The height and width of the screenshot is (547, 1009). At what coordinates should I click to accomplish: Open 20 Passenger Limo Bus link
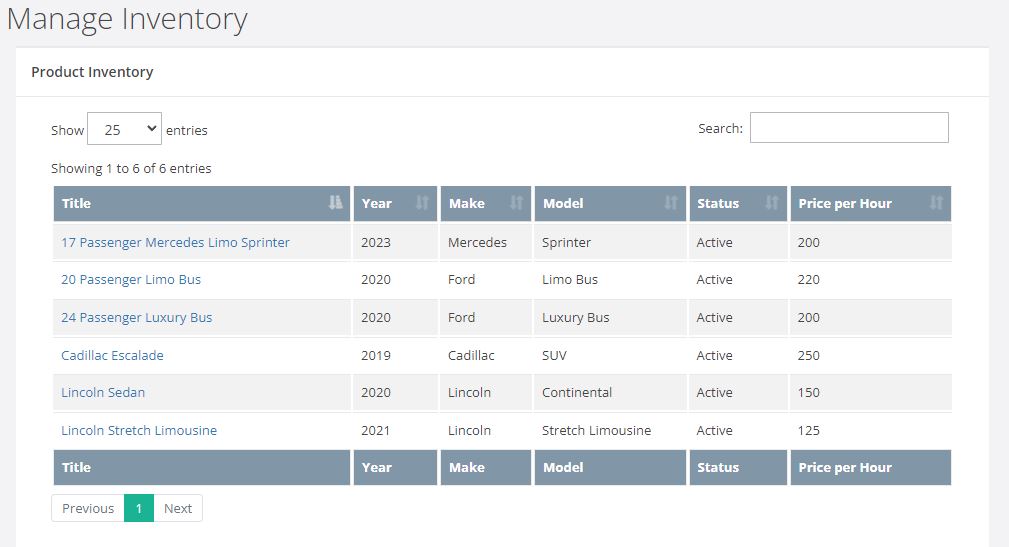point(131,280)
